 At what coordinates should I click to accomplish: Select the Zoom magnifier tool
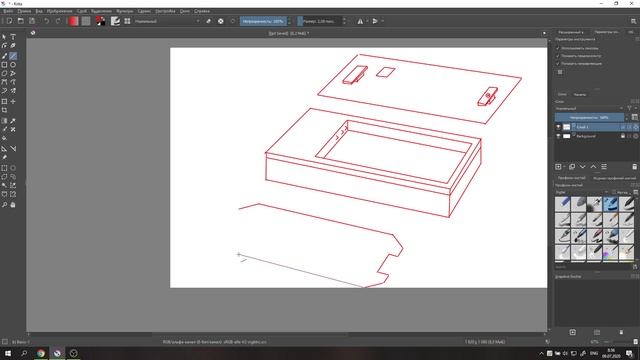4,205
